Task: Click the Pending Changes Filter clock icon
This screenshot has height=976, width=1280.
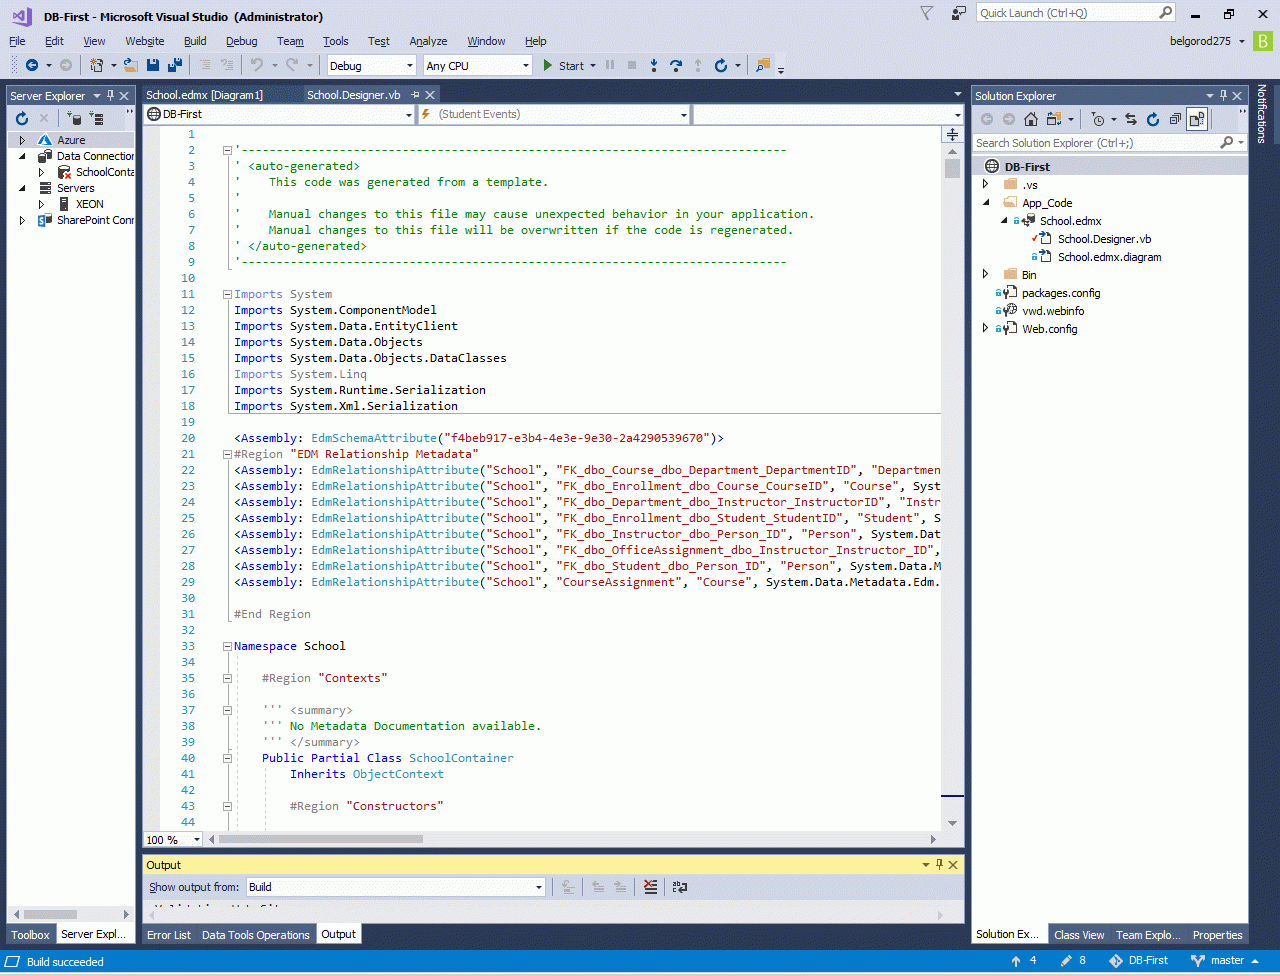Action: [x=1098, y=119]
